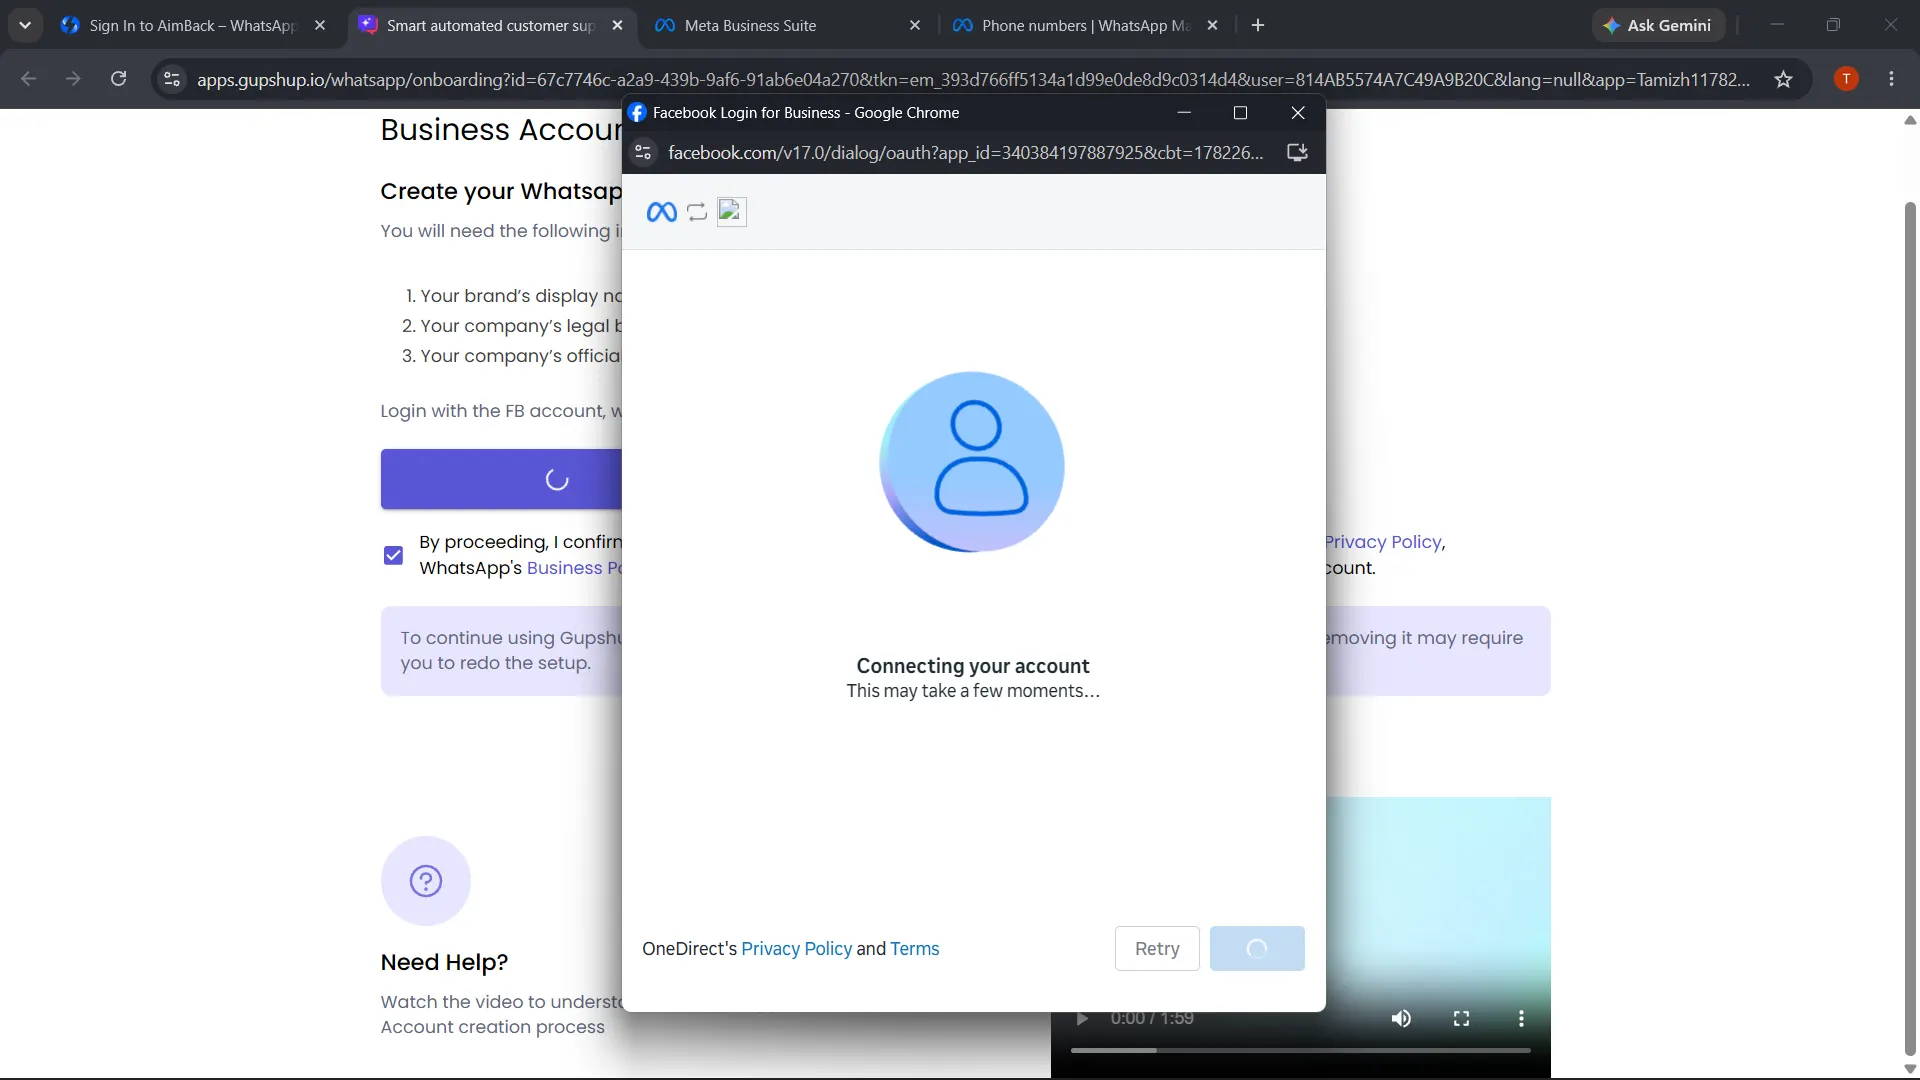Close the Sign In to AimBack tab

click(x=320, y=25)
